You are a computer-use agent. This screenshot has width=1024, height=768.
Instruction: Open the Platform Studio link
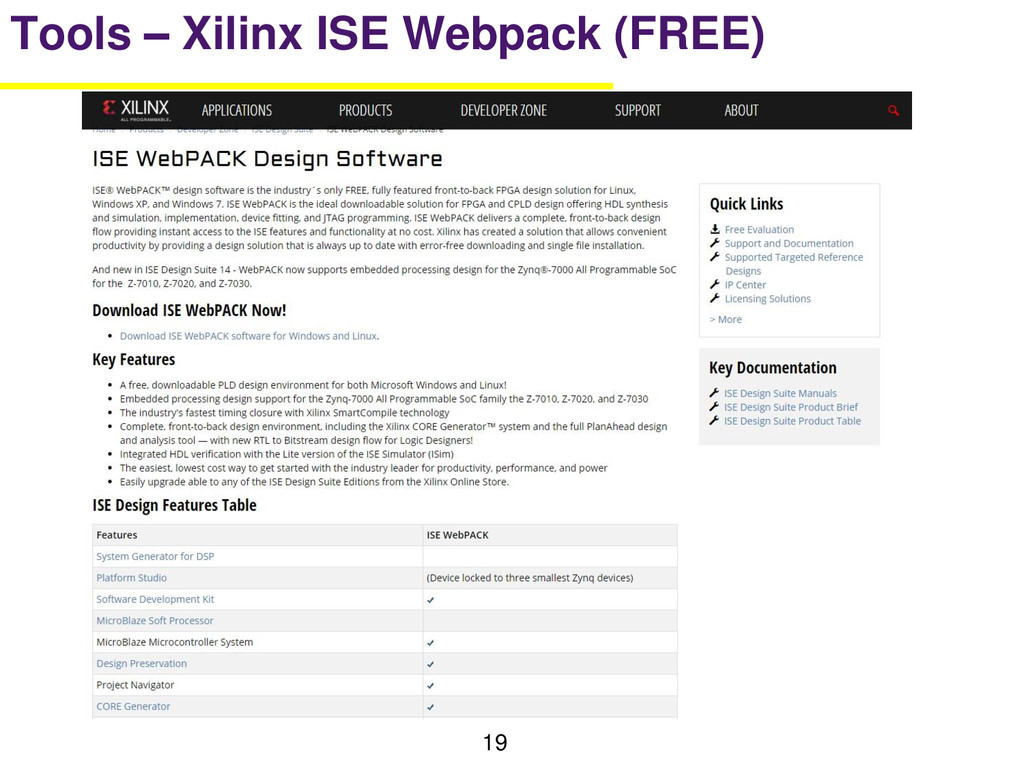pos(131,578)
